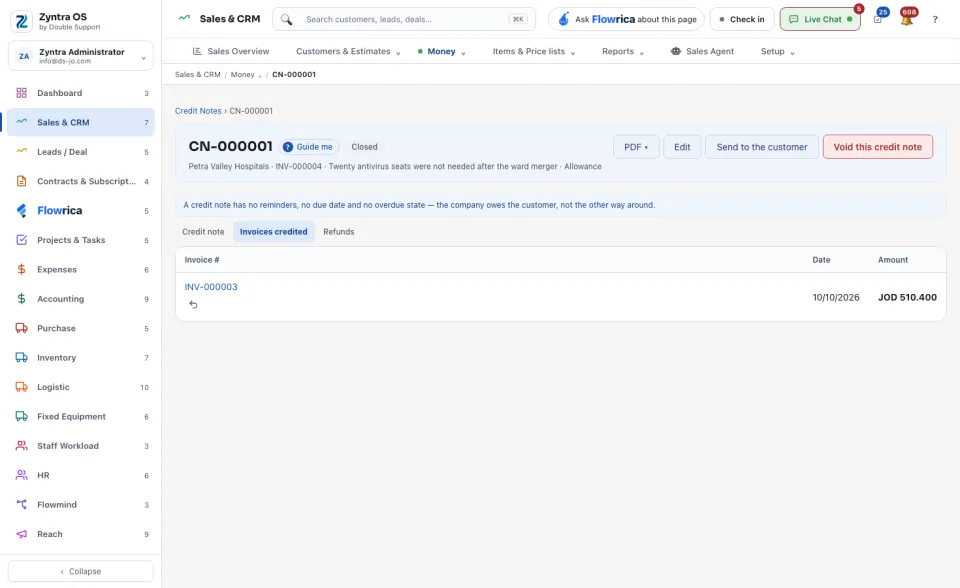This screenshot has height=588, width=960.
Task: Open the INV-000003 invoice link
Action: [x=211, y=287]
